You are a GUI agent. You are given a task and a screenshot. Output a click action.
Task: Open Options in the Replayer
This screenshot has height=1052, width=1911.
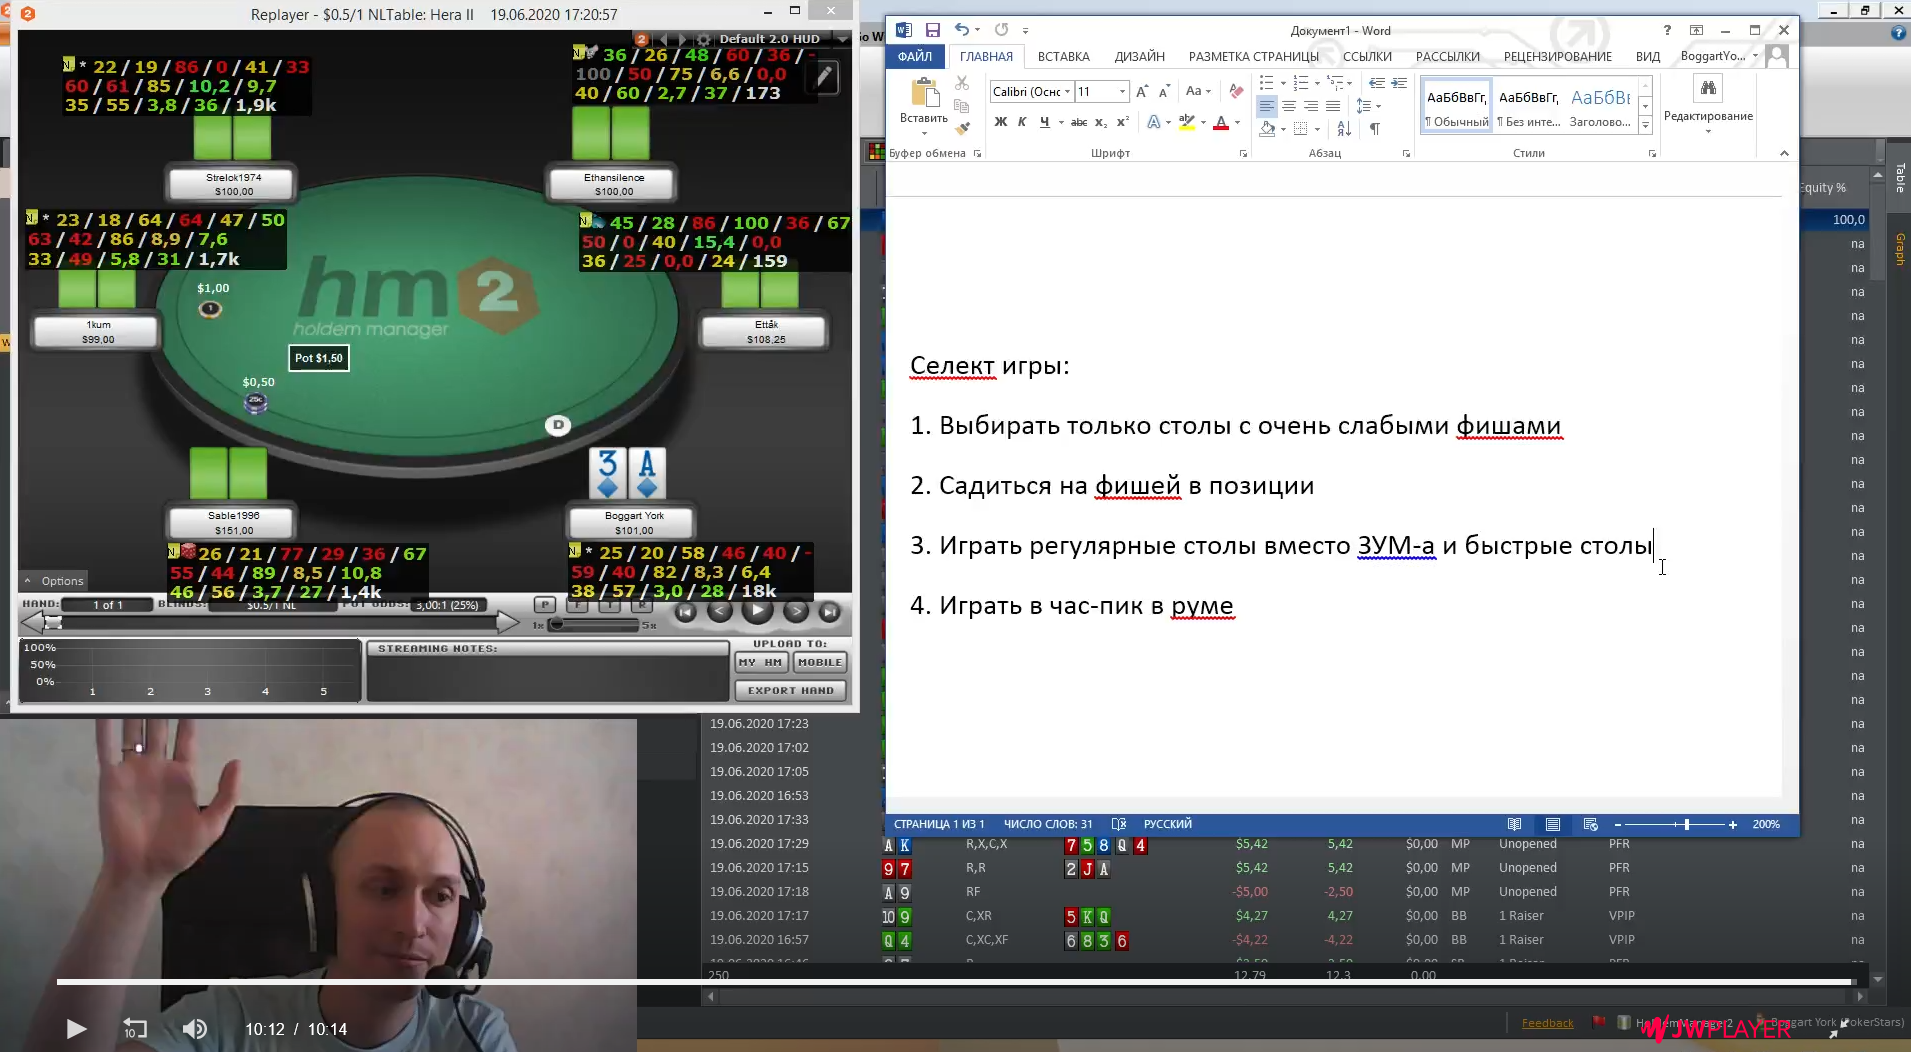tap(54, 581)
